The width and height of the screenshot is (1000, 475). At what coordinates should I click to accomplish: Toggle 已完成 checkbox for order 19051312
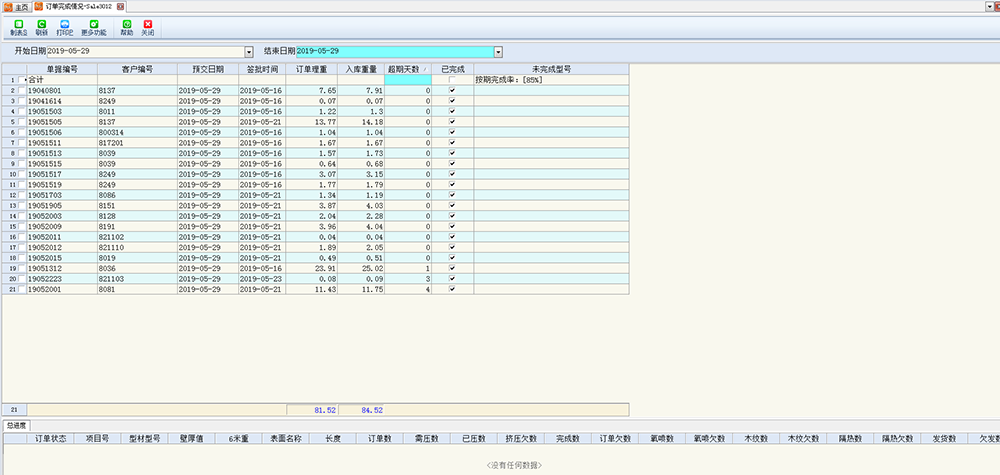click(452, 269)
